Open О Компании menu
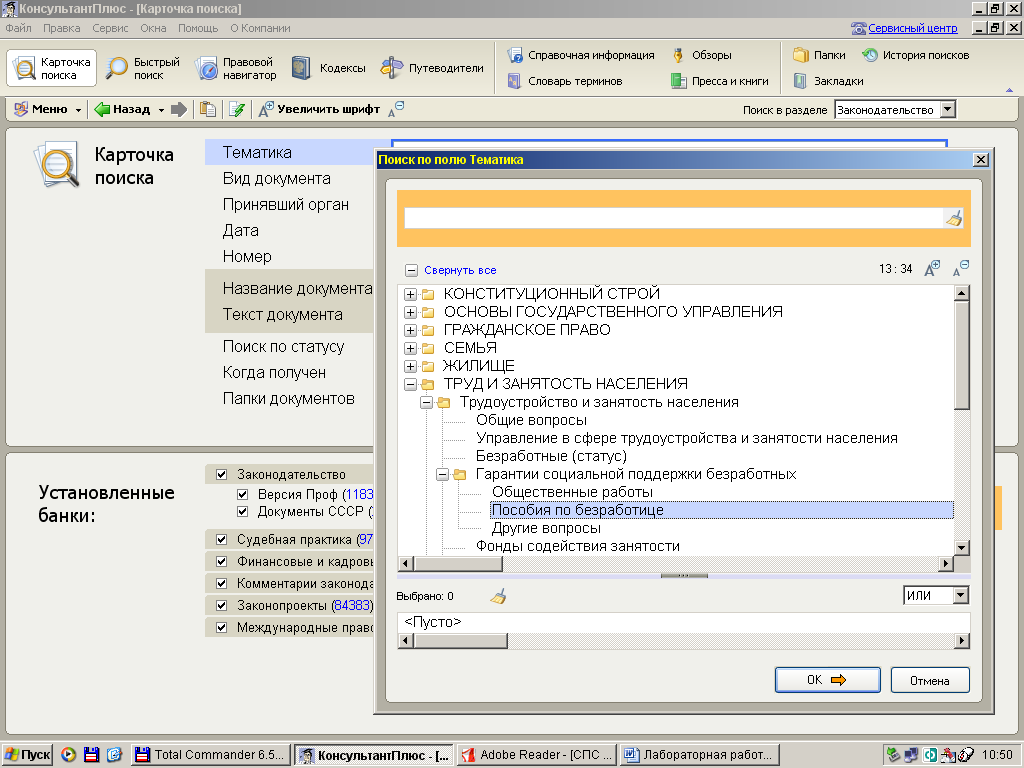 tap(260, 28)
